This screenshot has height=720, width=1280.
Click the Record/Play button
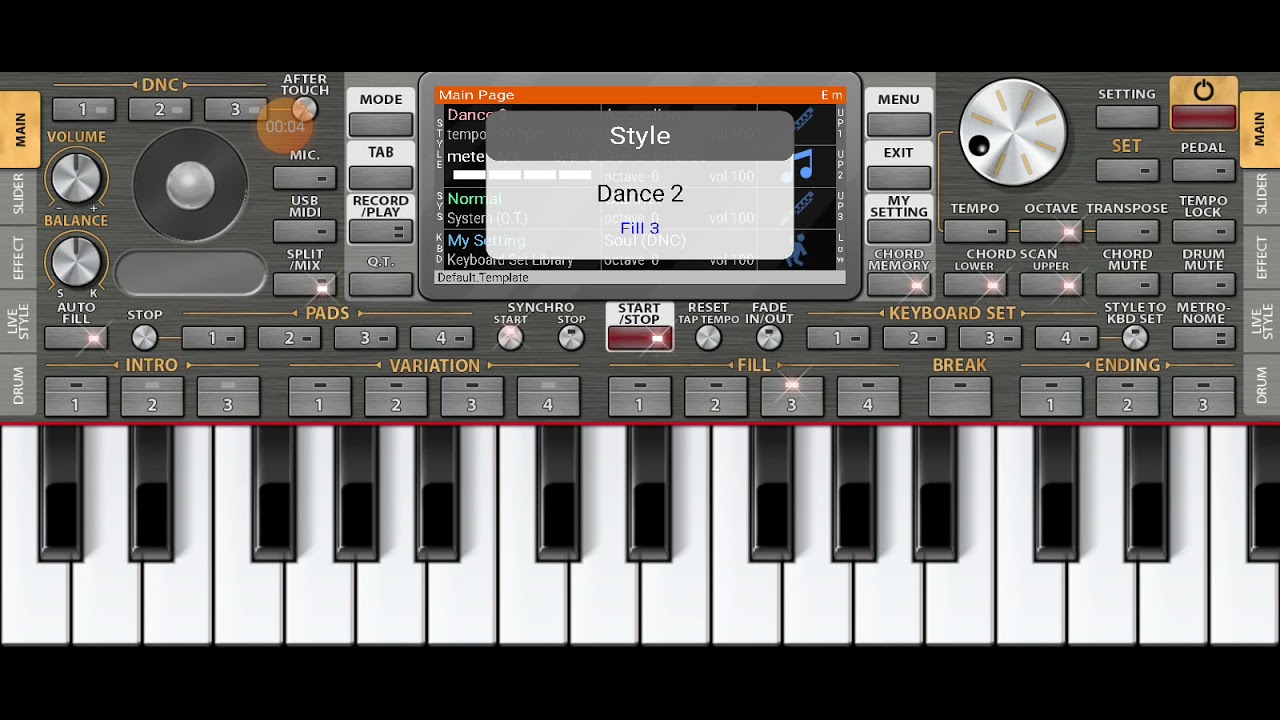(x=381, y=231)
